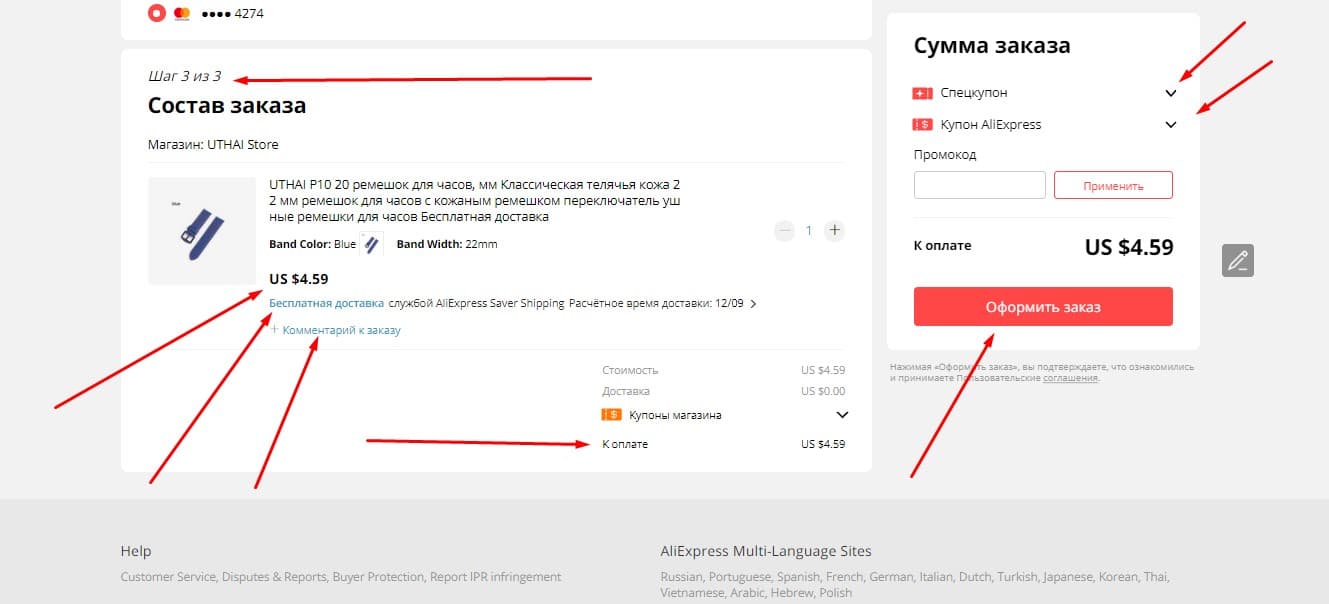Click the watch strap product thumbnail
The height and width of the screenshot is (604, 1329).
coord(202,231)
